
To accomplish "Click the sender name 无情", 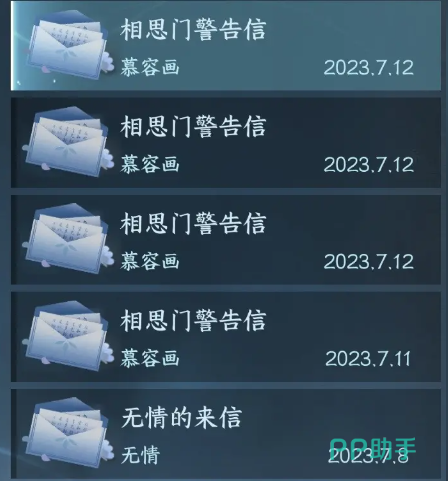I will point(141,455).
